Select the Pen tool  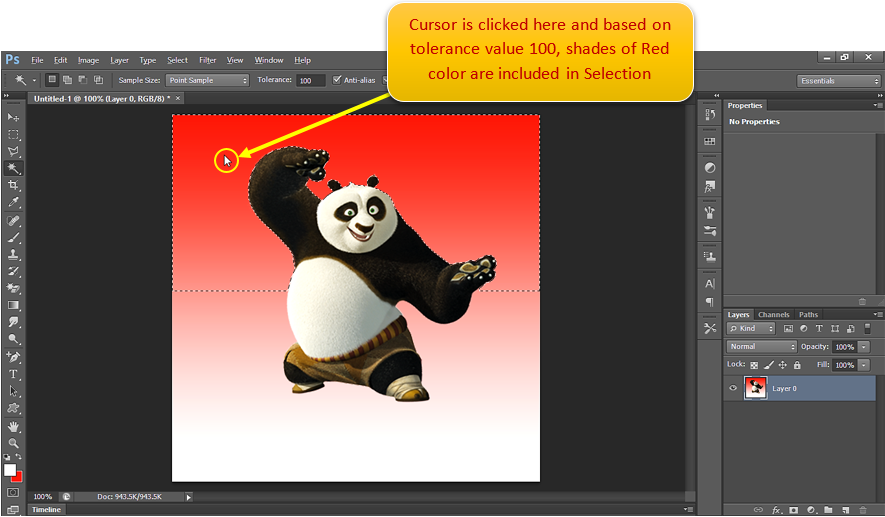13,357
